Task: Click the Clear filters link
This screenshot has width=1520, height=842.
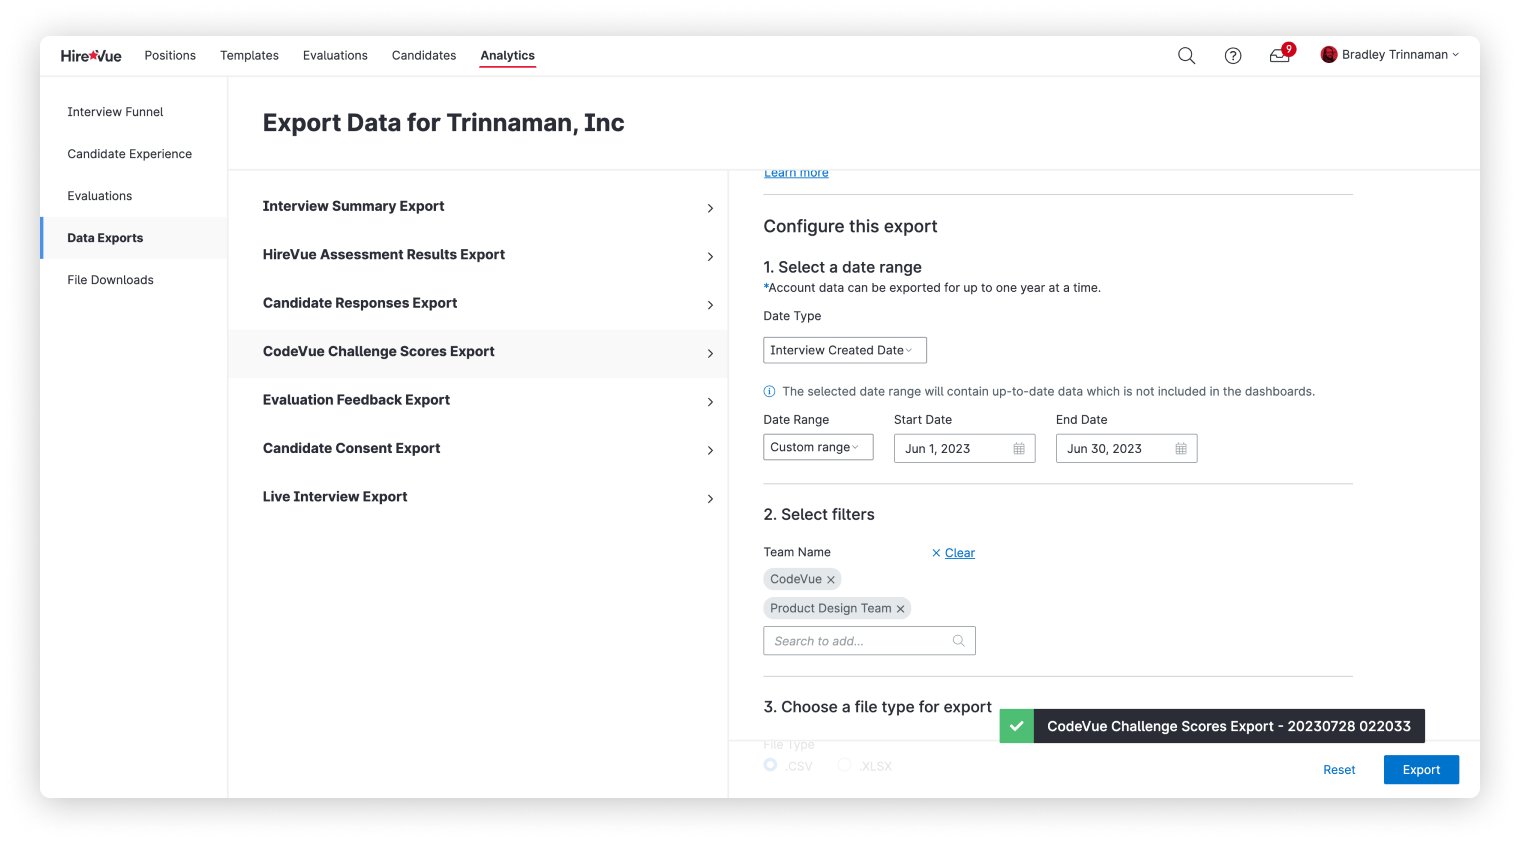Action: pyautogui.click(x=959, y=553)
